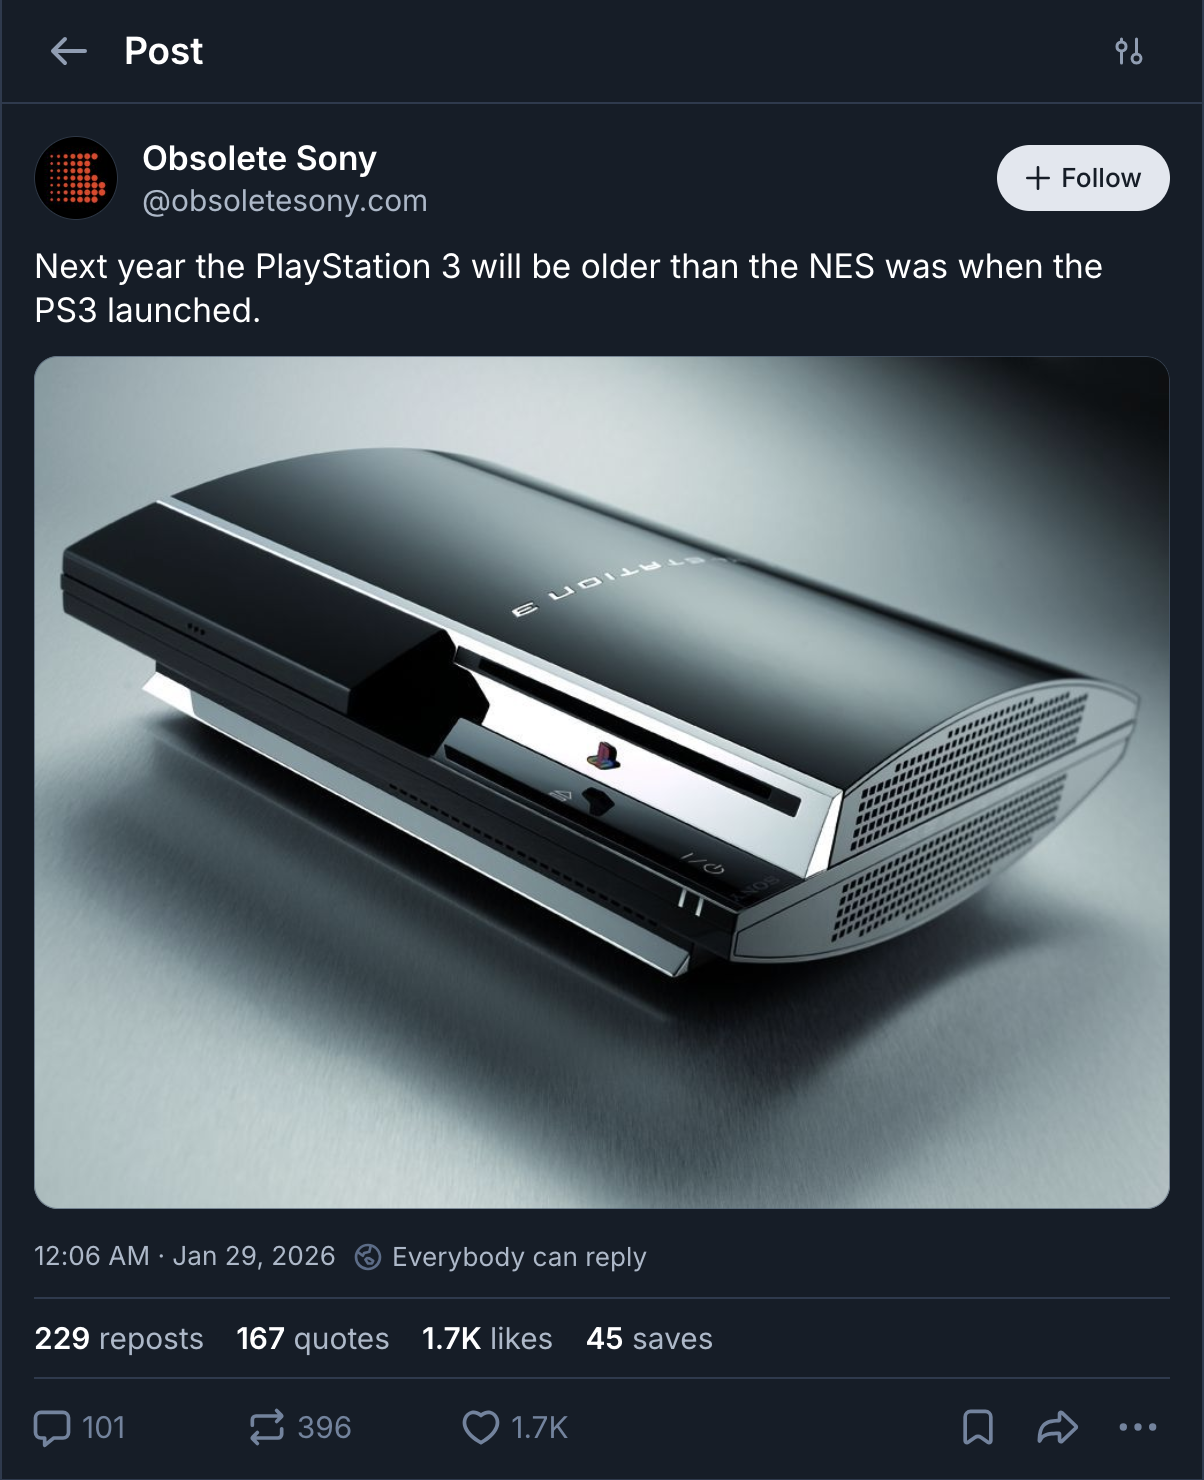This screenshot has width=1204, height=1480.
Task: View the 229 reposts list
Action: coord(119,1338)
